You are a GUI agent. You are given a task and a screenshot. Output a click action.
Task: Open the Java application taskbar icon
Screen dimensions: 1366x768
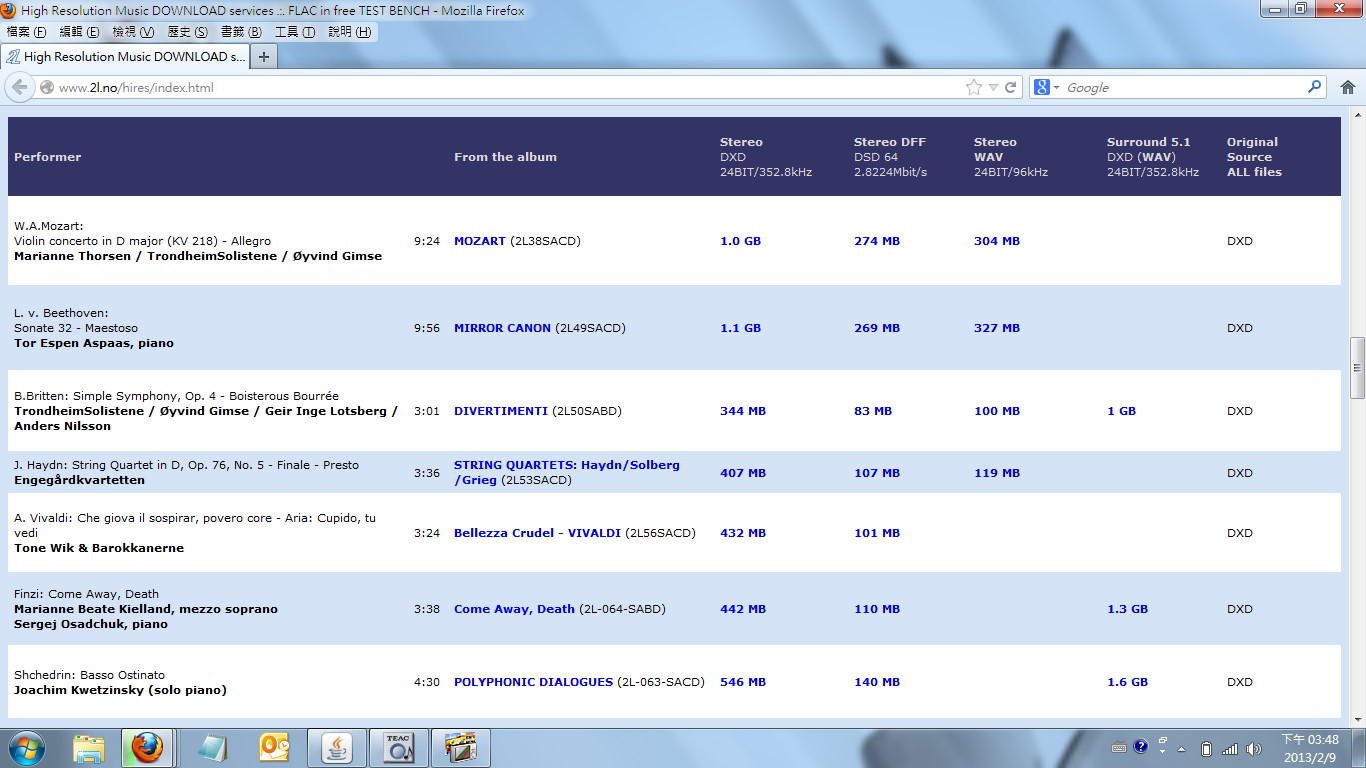[337, 748]
